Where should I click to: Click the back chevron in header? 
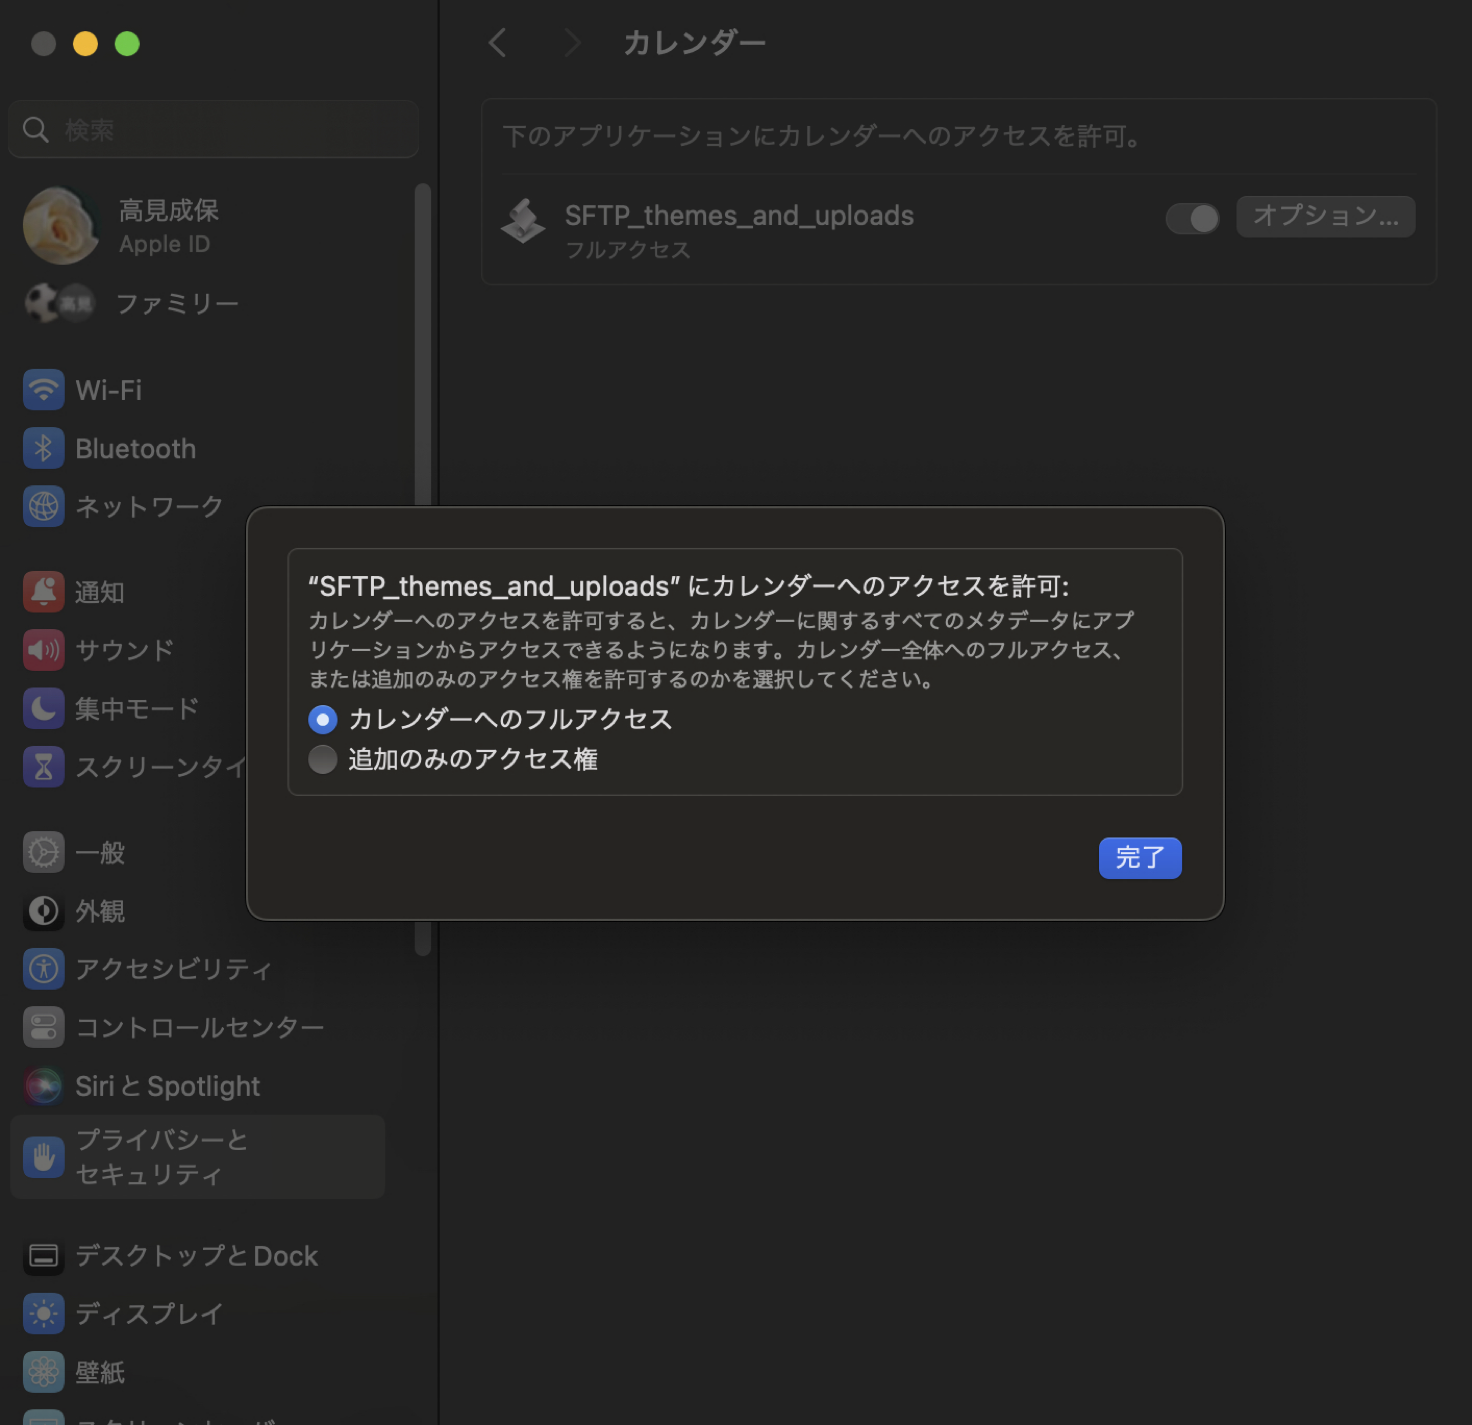click(497, 43)
